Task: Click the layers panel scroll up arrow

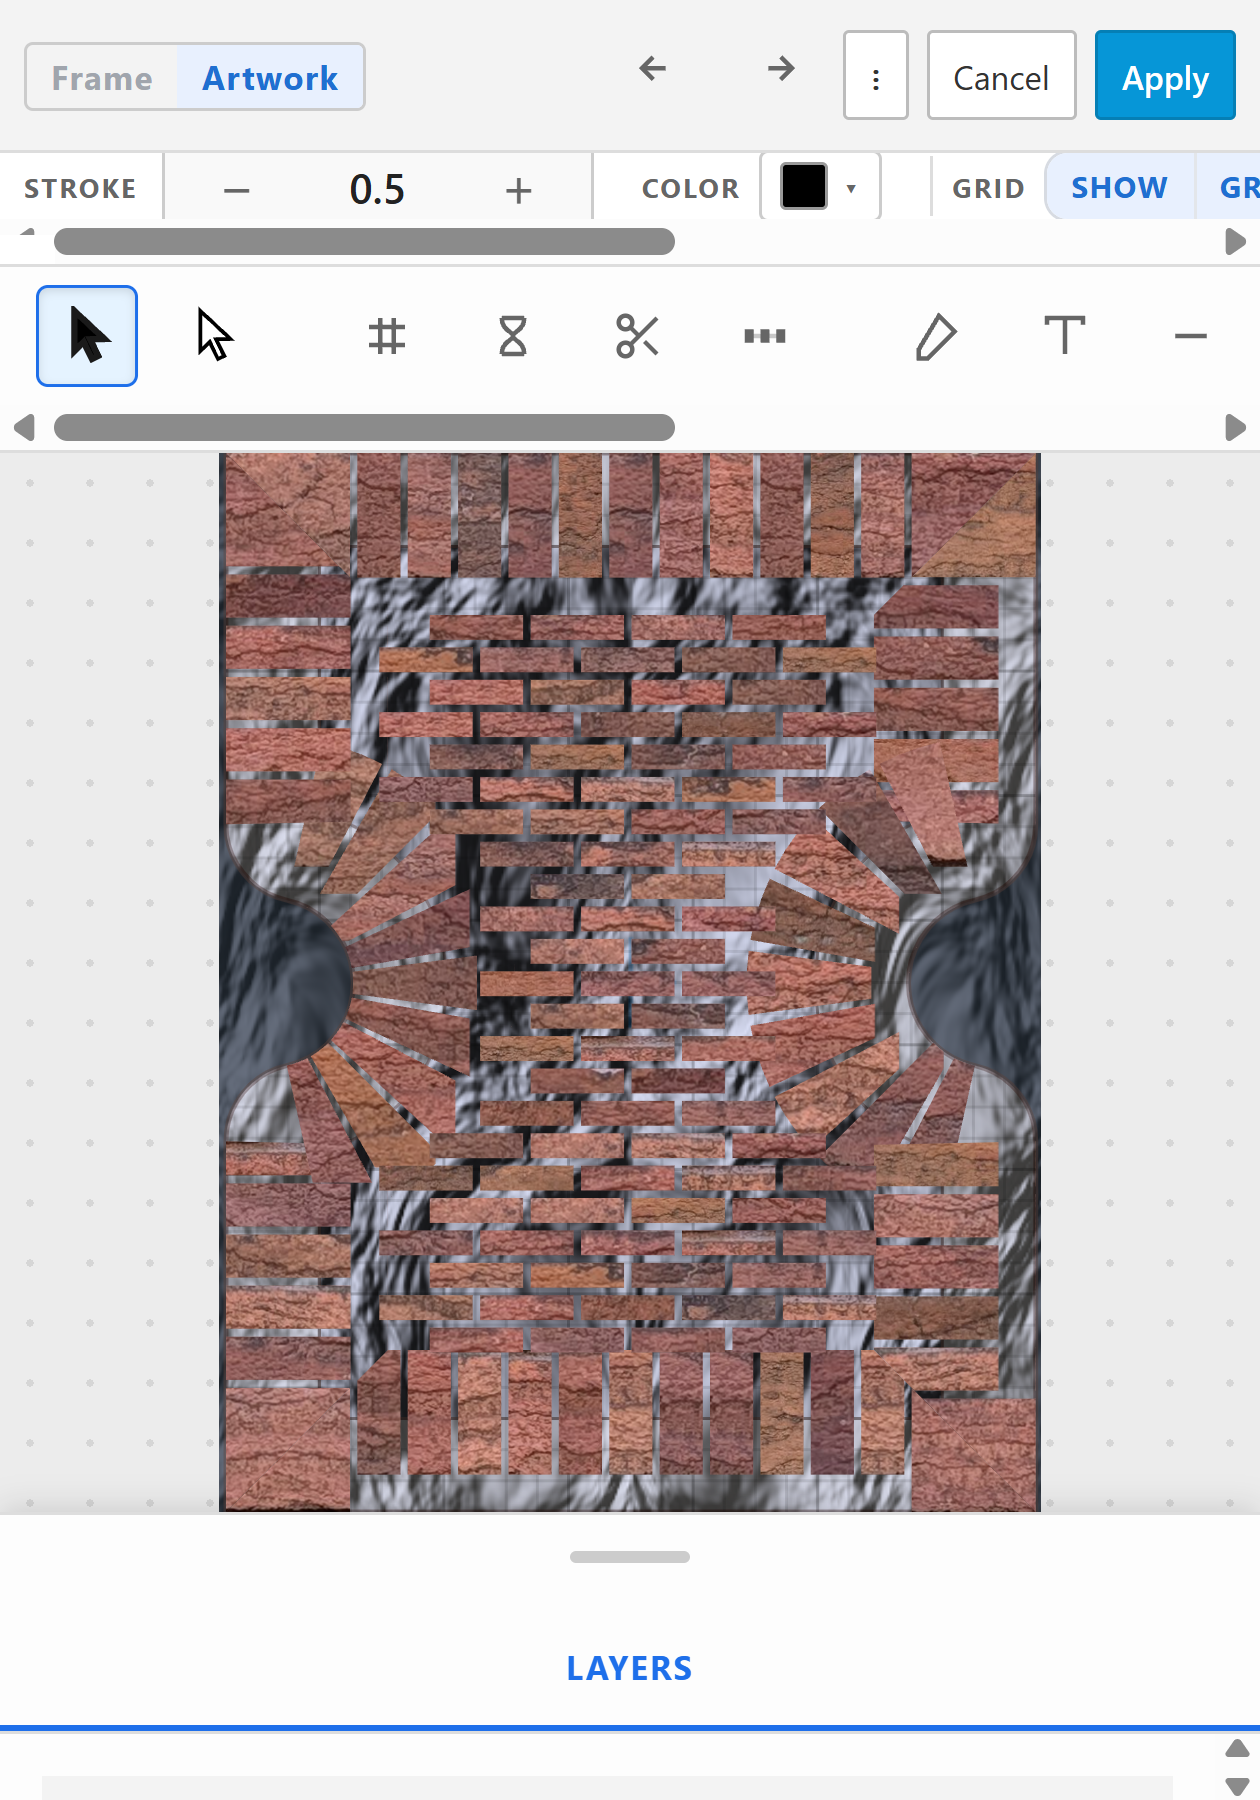Action: click(x=1237, y=1749)
